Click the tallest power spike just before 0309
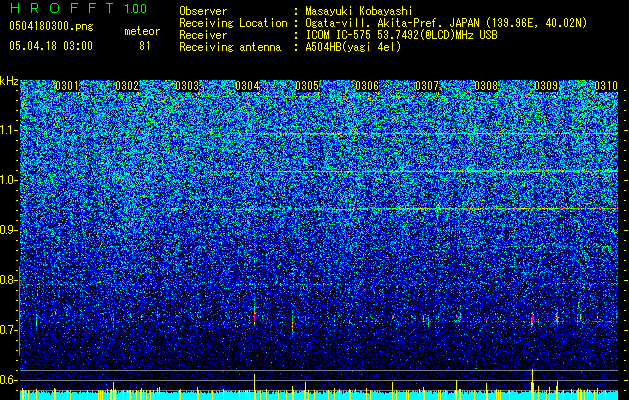This screenshot has height=400, width=629. point(532,384)
